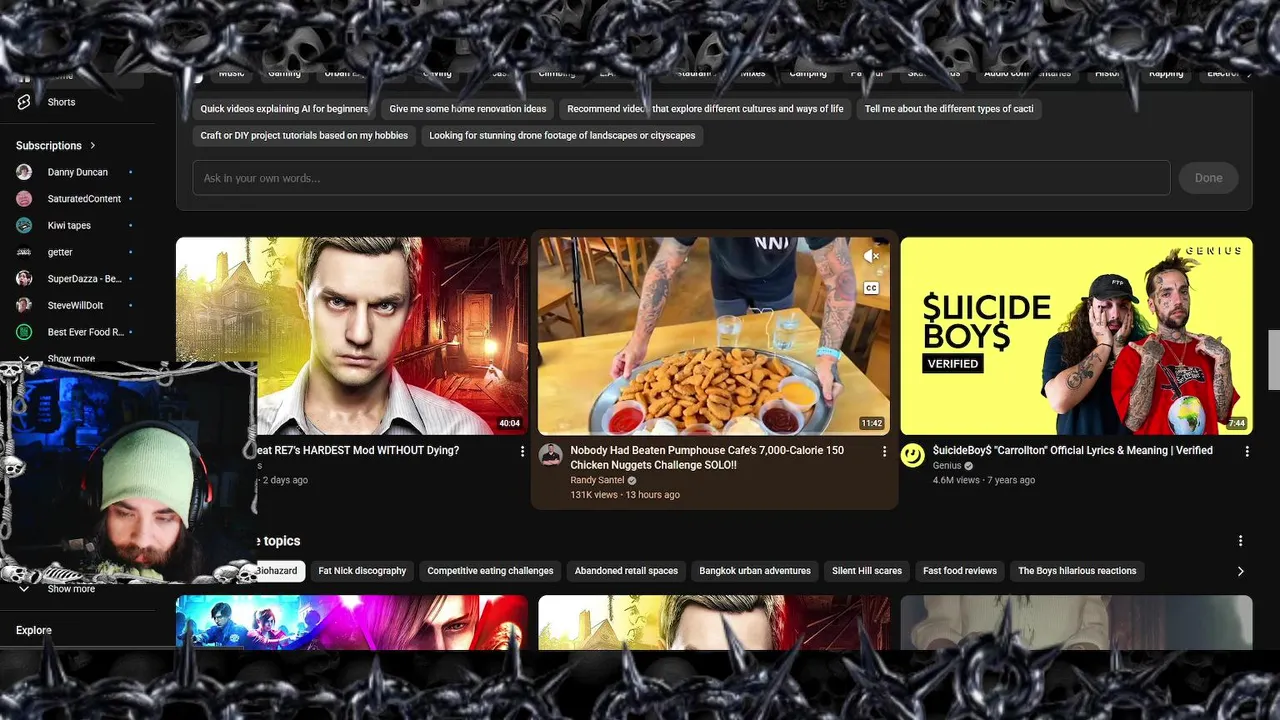Click the page scrollbar thumb on right edge
1280x720 pixels.
[x=1274, y=359]
